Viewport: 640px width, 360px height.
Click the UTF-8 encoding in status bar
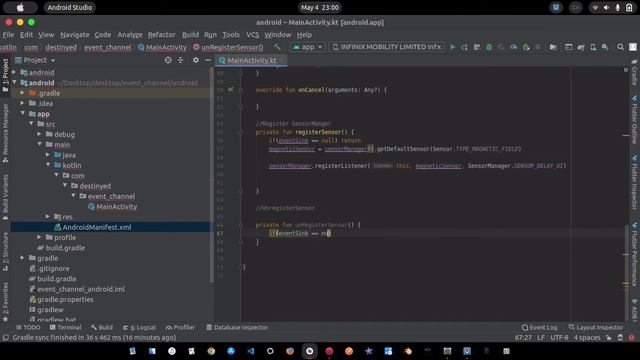point(559,338)
